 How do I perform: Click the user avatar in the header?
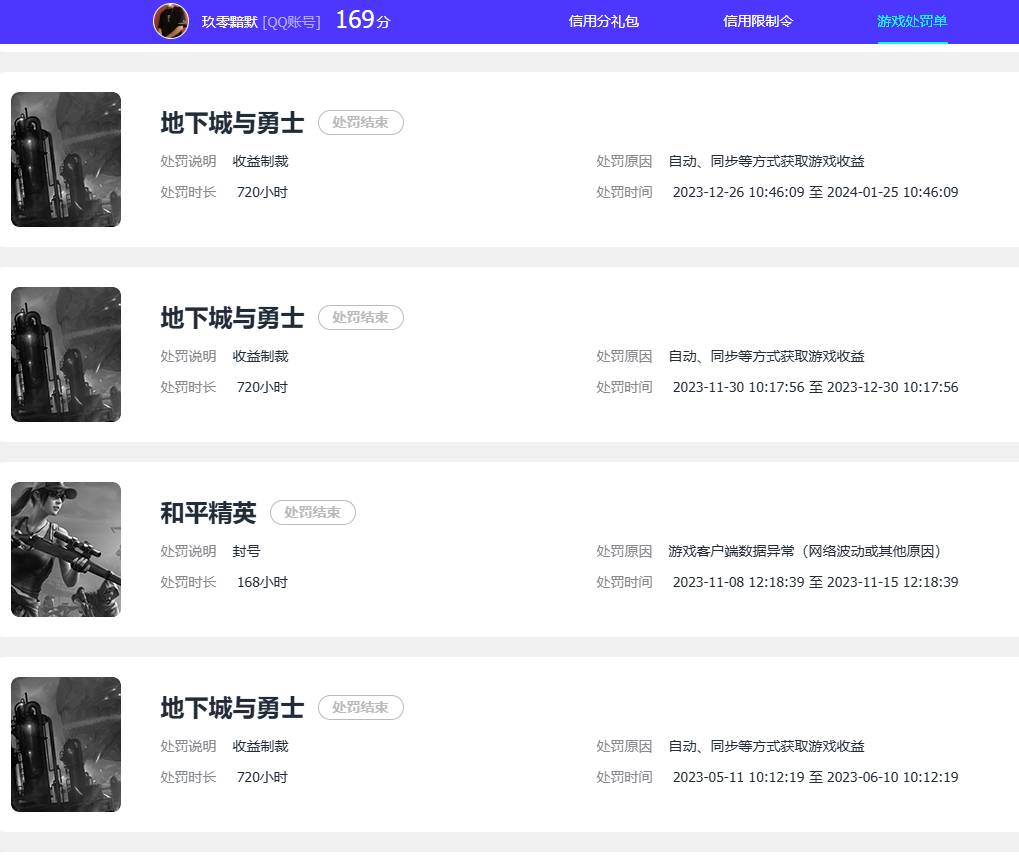pos(171,21)
